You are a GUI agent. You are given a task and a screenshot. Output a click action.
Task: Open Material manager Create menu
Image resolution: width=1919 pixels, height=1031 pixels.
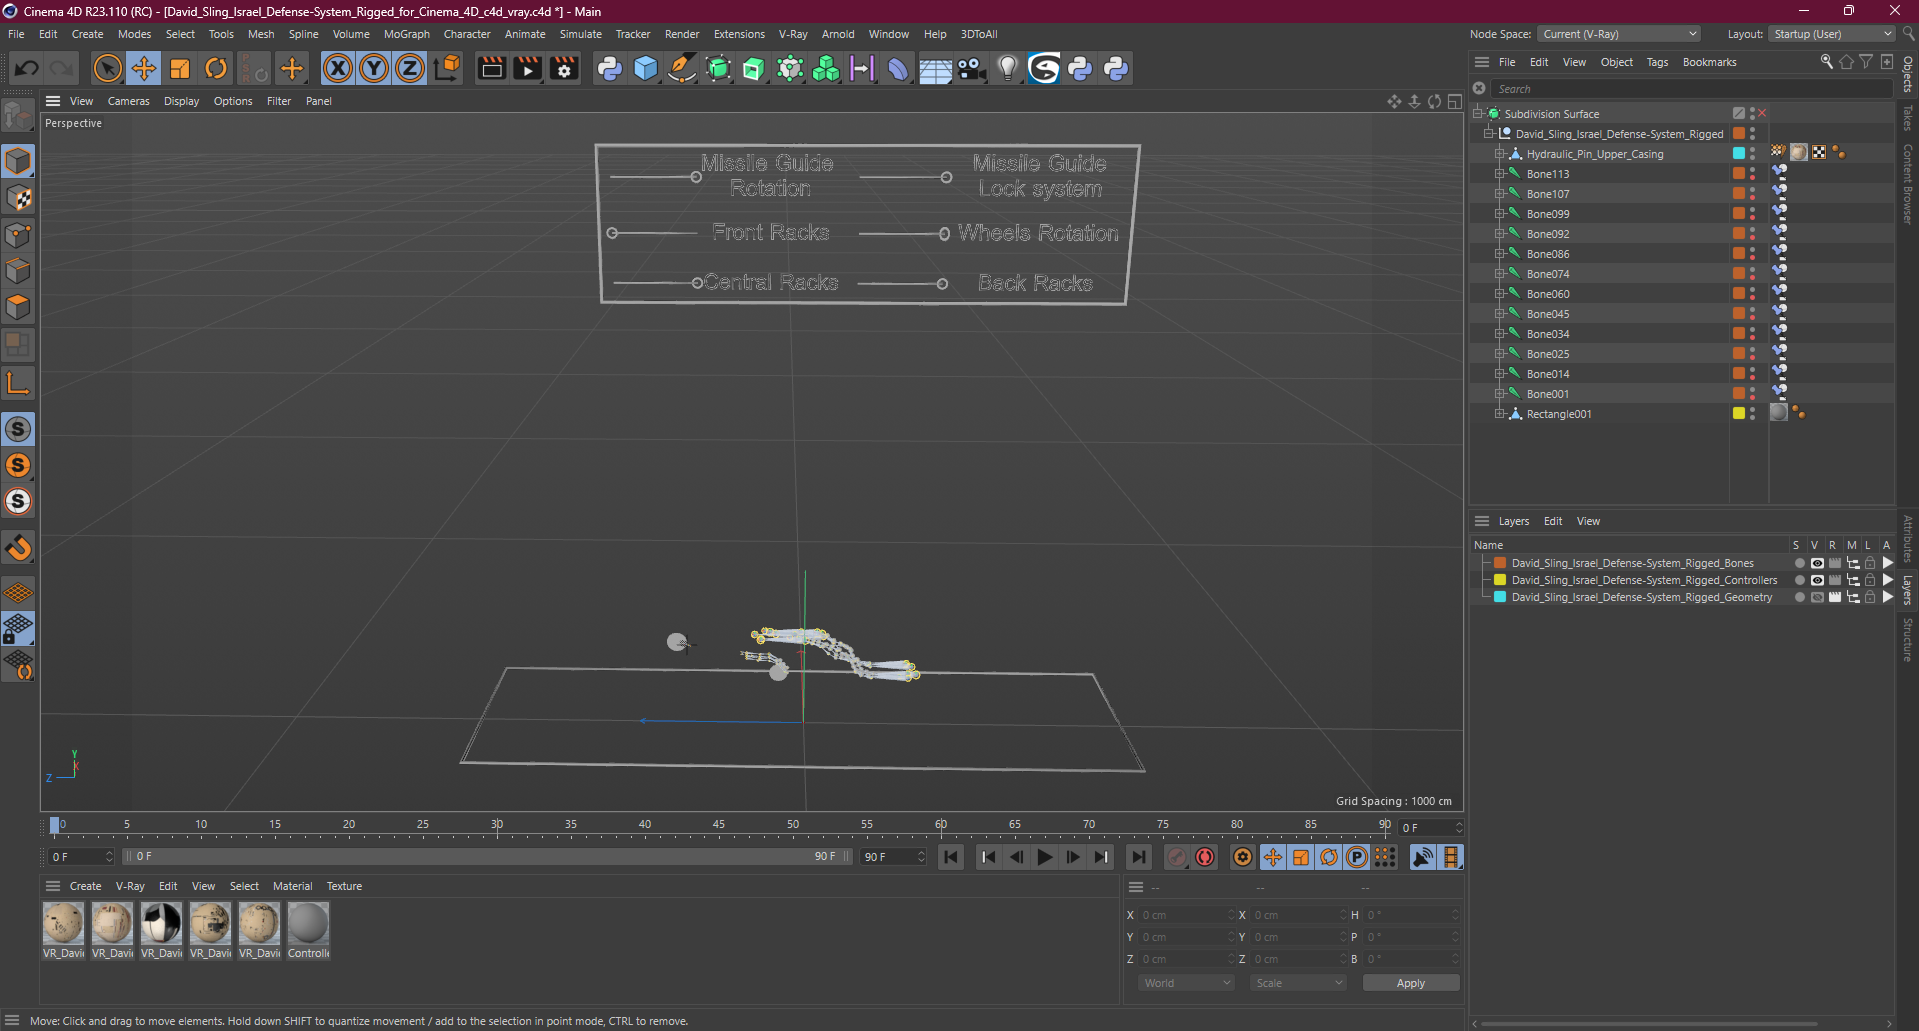(85, 886)
